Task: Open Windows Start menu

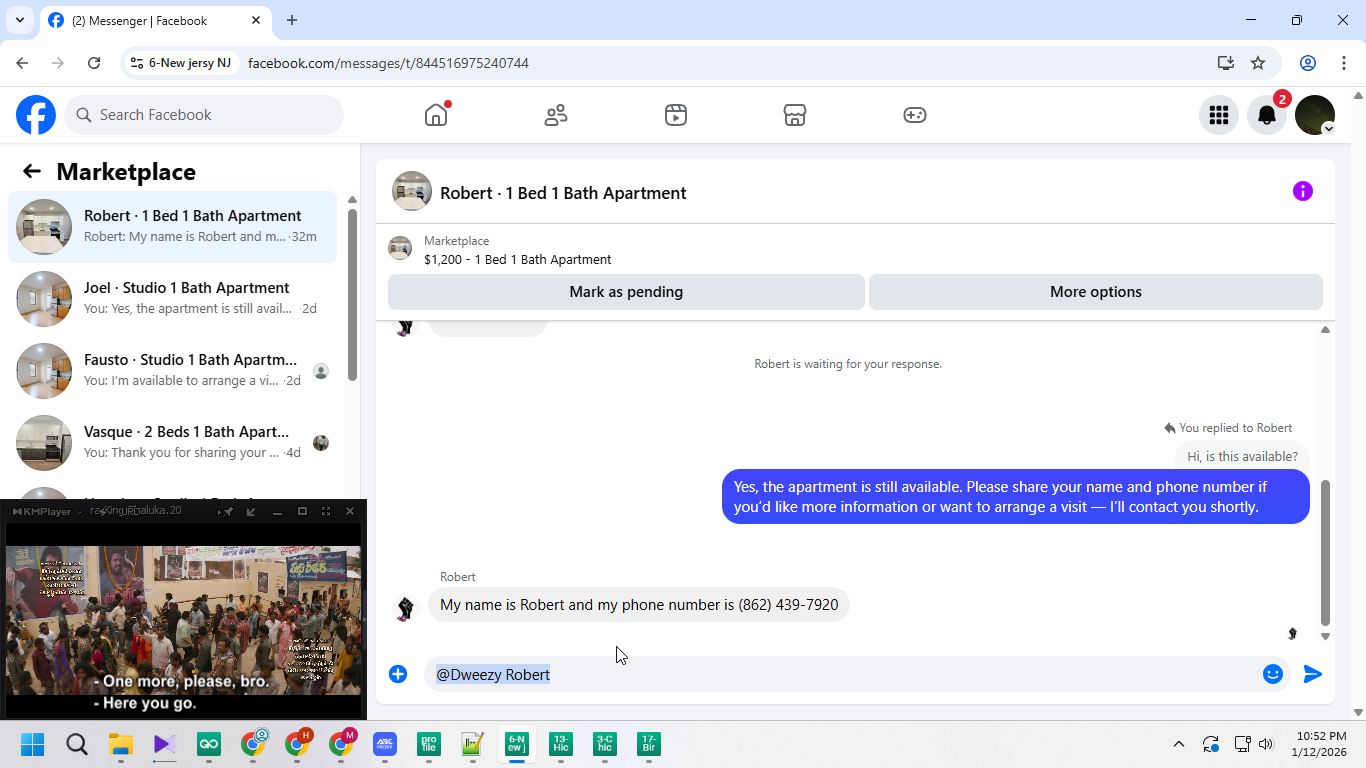Action: point(33,744)
